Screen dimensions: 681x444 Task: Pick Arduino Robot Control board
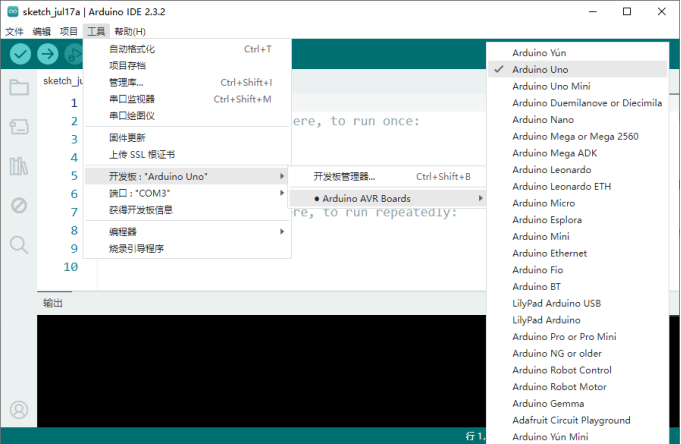(x=578, y=370)
